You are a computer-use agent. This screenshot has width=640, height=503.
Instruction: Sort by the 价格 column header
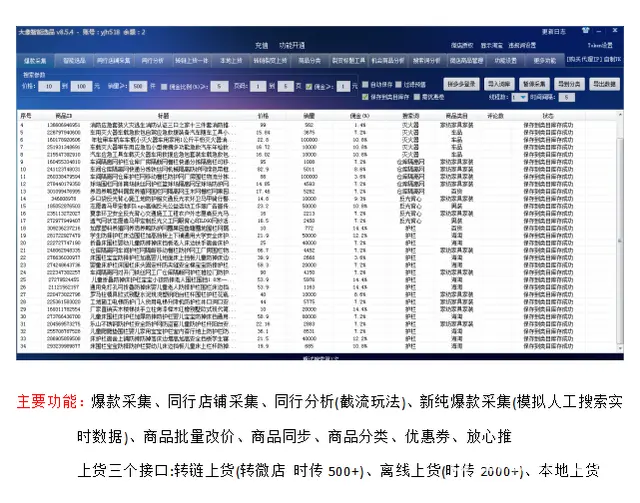click(264, 115)
